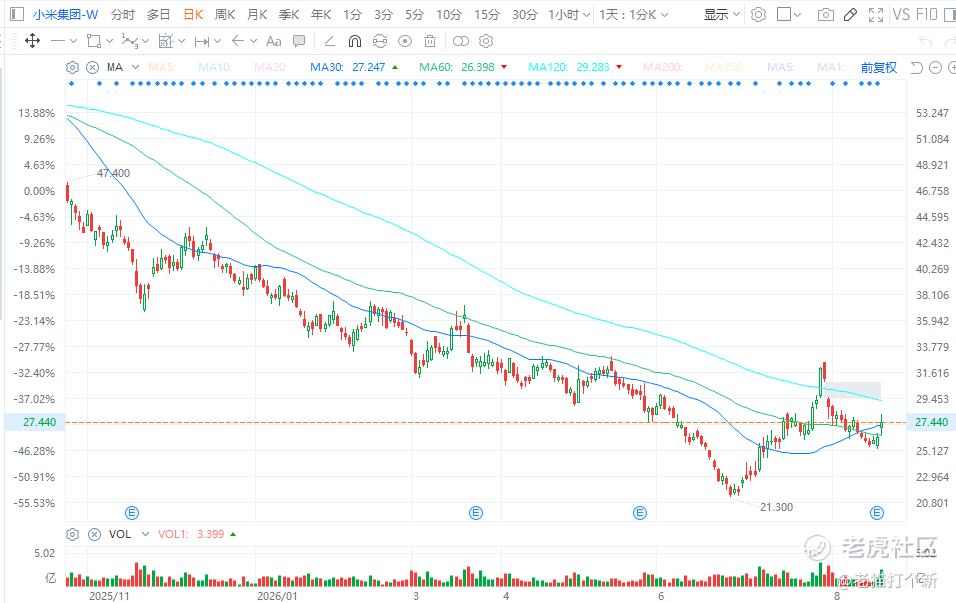Delete drawings with the trash icon
The height and width of the screenshot is (603, 956).
click(x=430, y=41)
